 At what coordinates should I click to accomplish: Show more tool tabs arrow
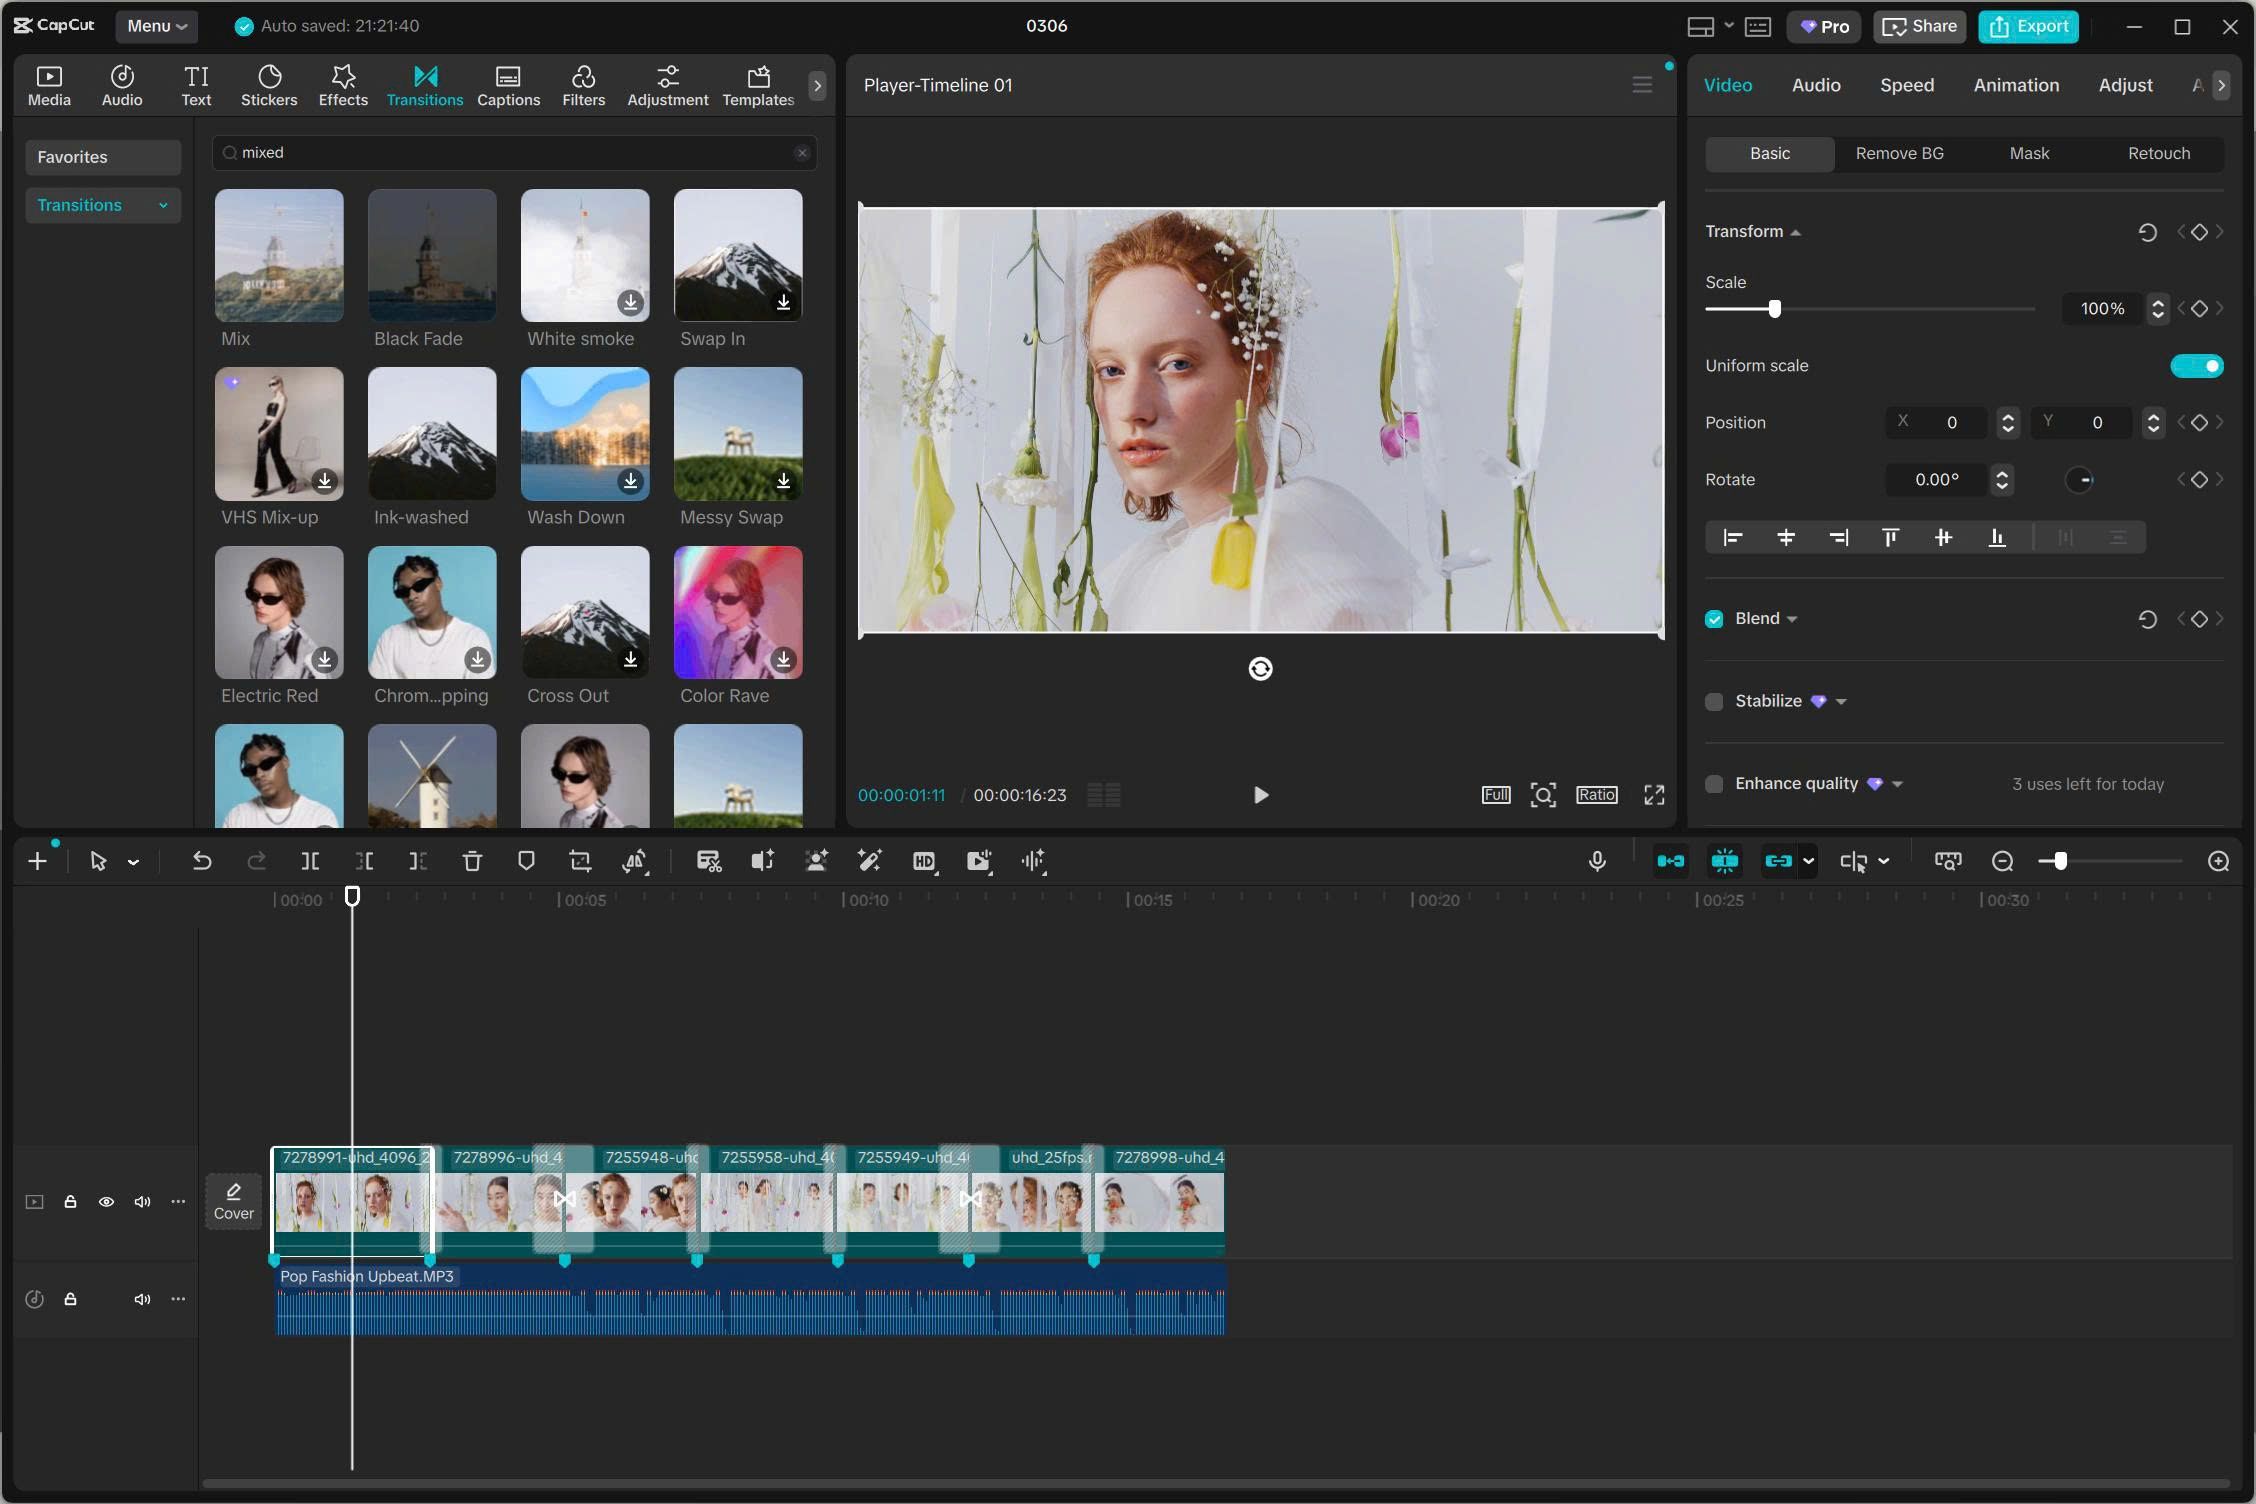pyautogui.click(x=817, y=86)
